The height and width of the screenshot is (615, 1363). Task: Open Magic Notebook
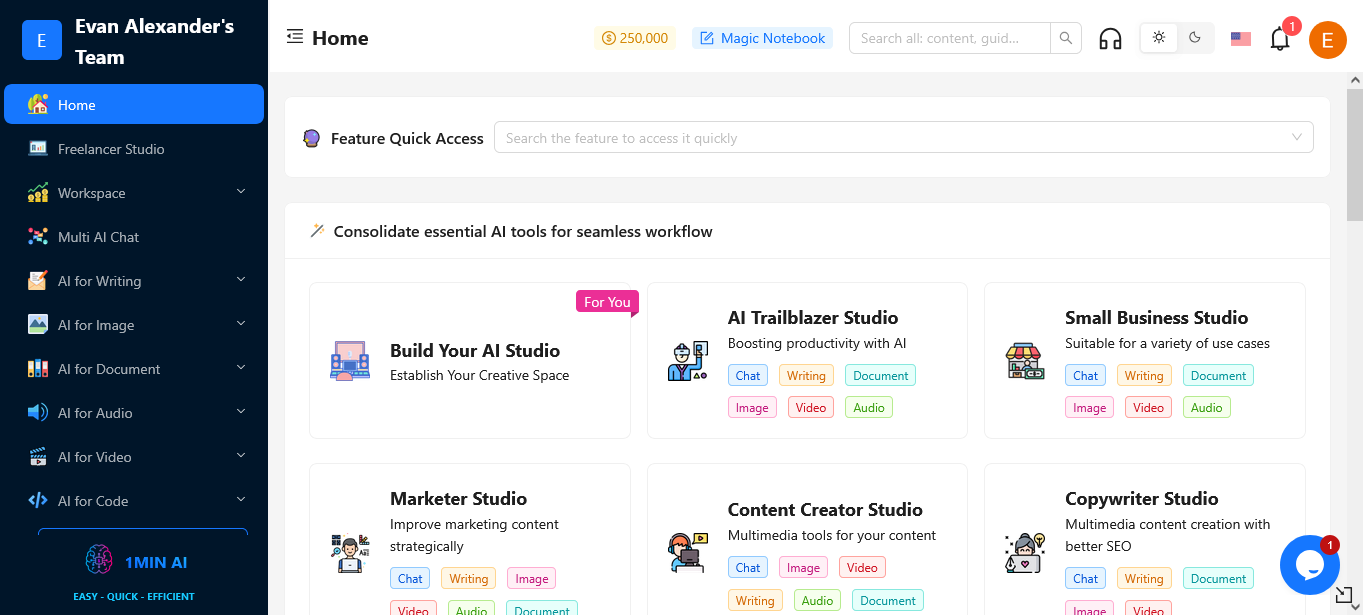(762, 38)
